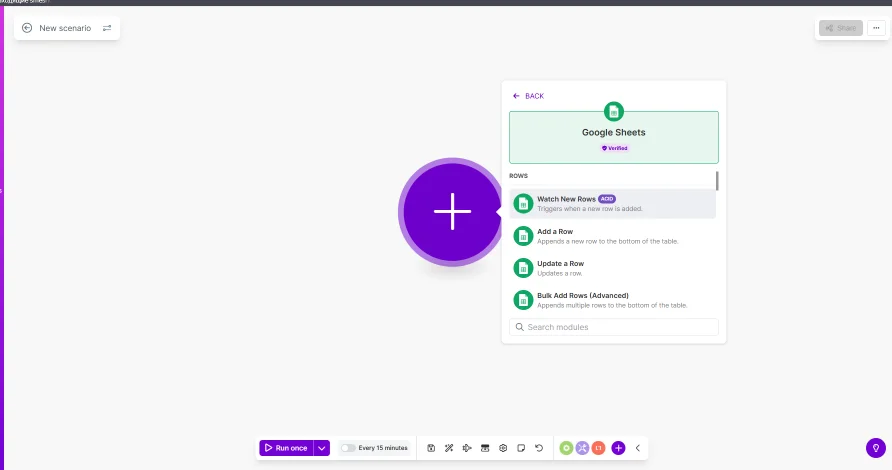Click the notes sticky icon
This screenshot has width=892, height=470.
521,448
